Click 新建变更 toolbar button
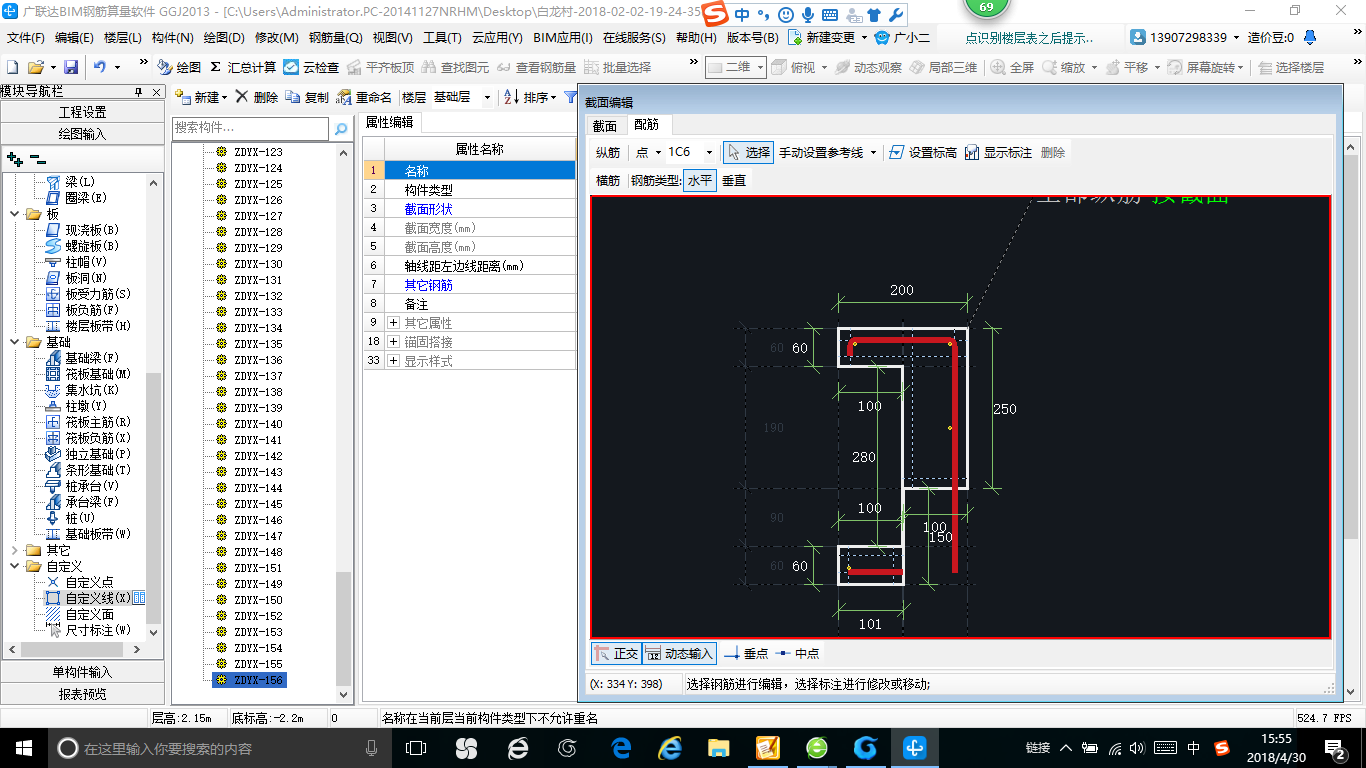Viewport: 1366px width, 768px height. (x=828, y=38)
